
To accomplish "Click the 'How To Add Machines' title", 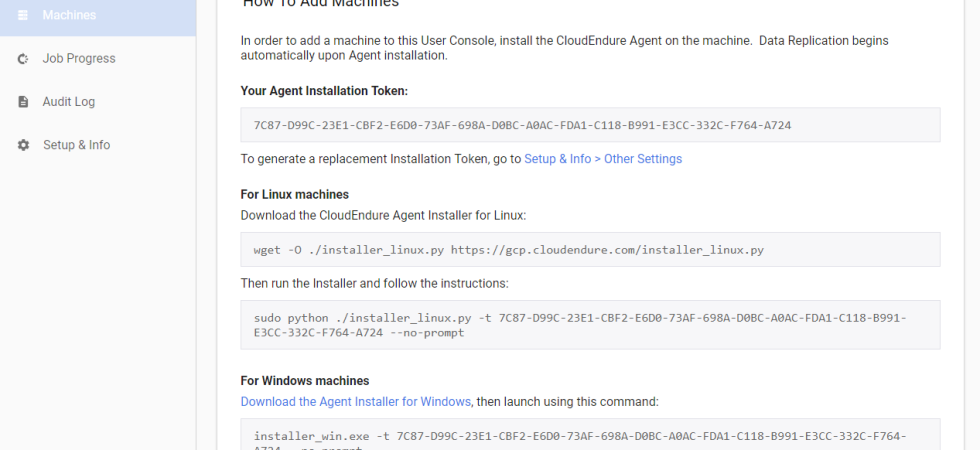I will coord(321,4).
